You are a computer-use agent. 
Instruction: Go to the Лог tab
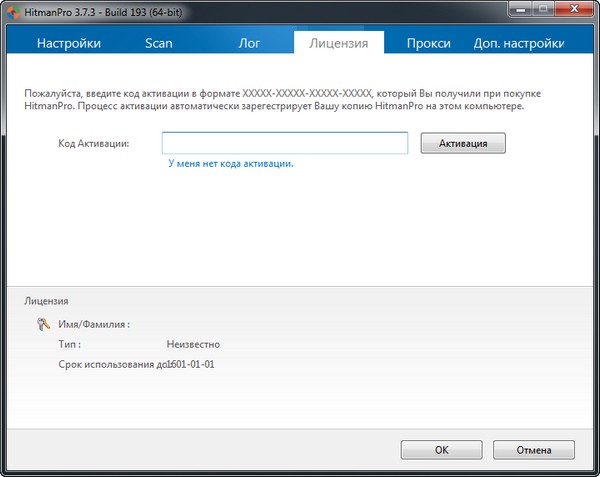[249, 43]
